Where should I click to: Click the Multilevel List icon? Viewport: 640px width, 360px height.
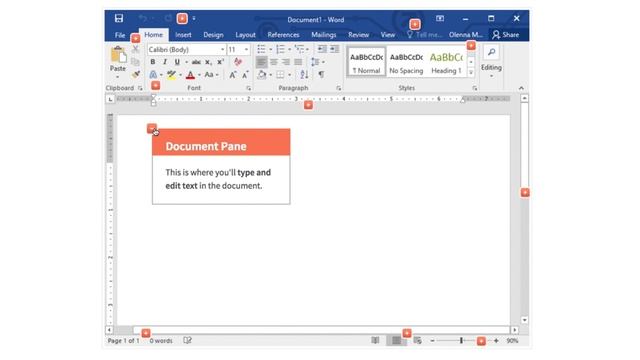point(300,49)
